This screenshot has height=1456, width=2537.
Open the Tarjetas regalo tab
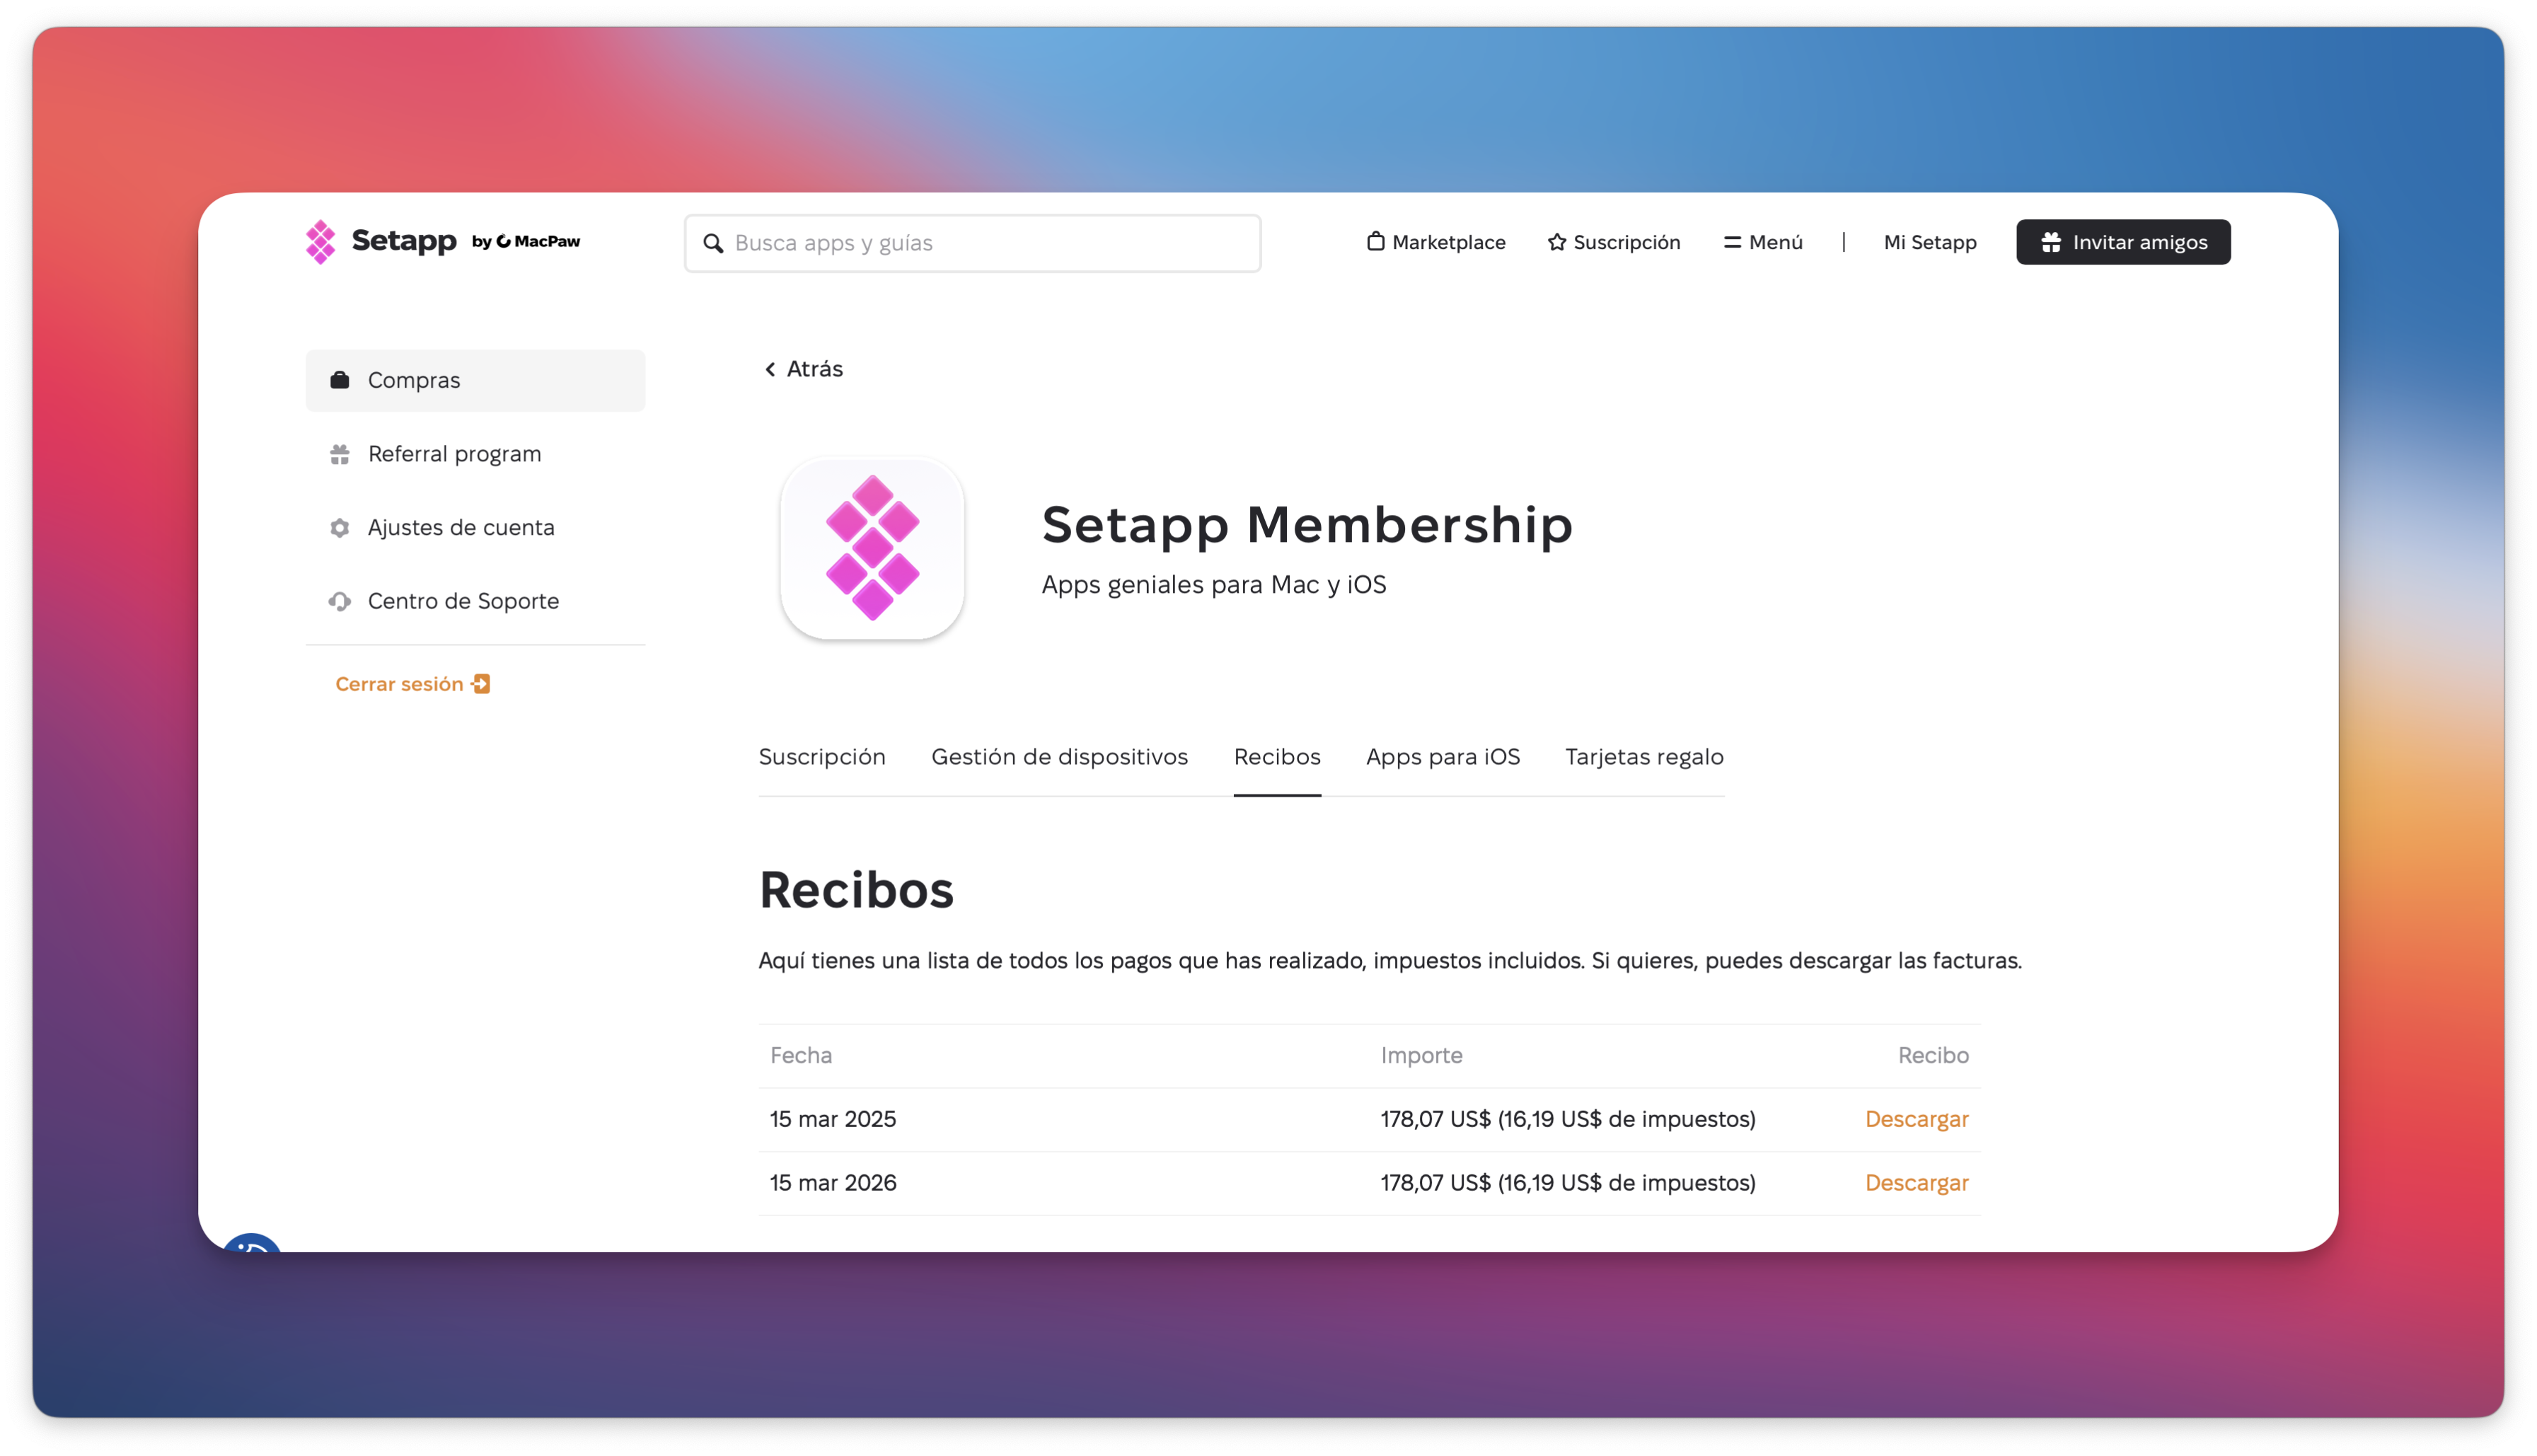tap(1644, 757)
